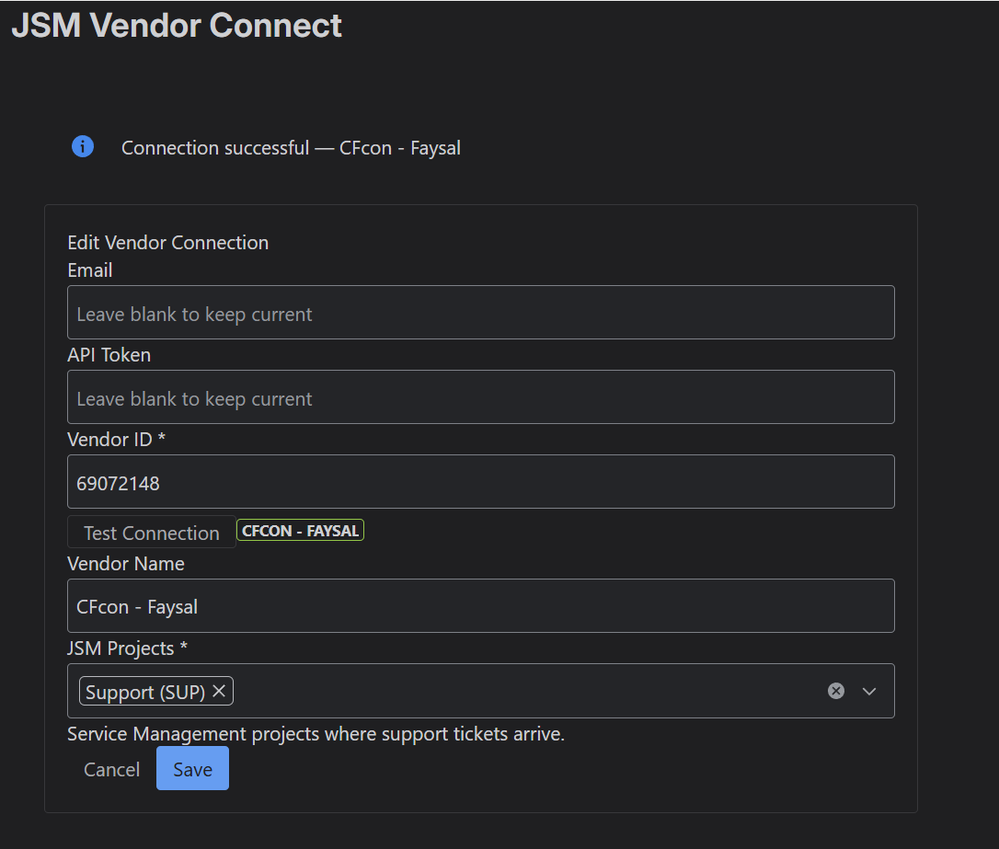Image resolution: width=999 pixels, height=849 pixels.
Task: Clear all selected JSM Projects
Action: 836,691
